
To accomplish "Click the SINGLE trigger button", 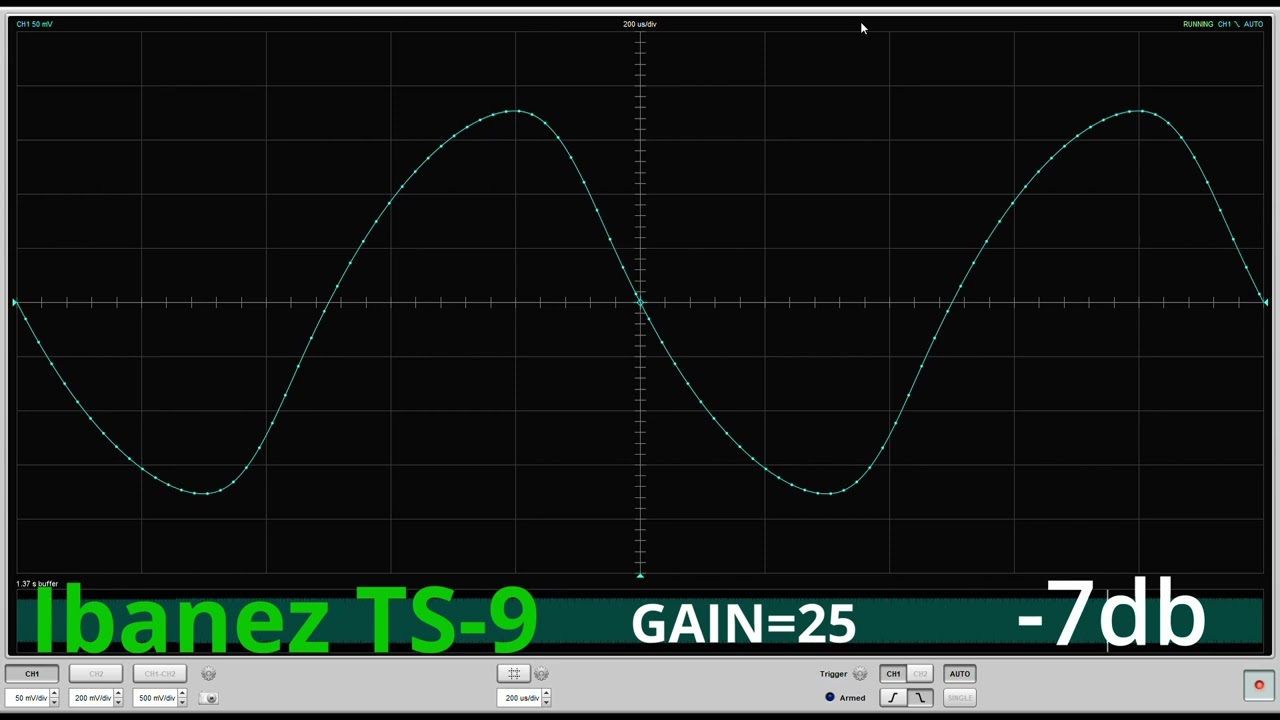I will (959, 698).
